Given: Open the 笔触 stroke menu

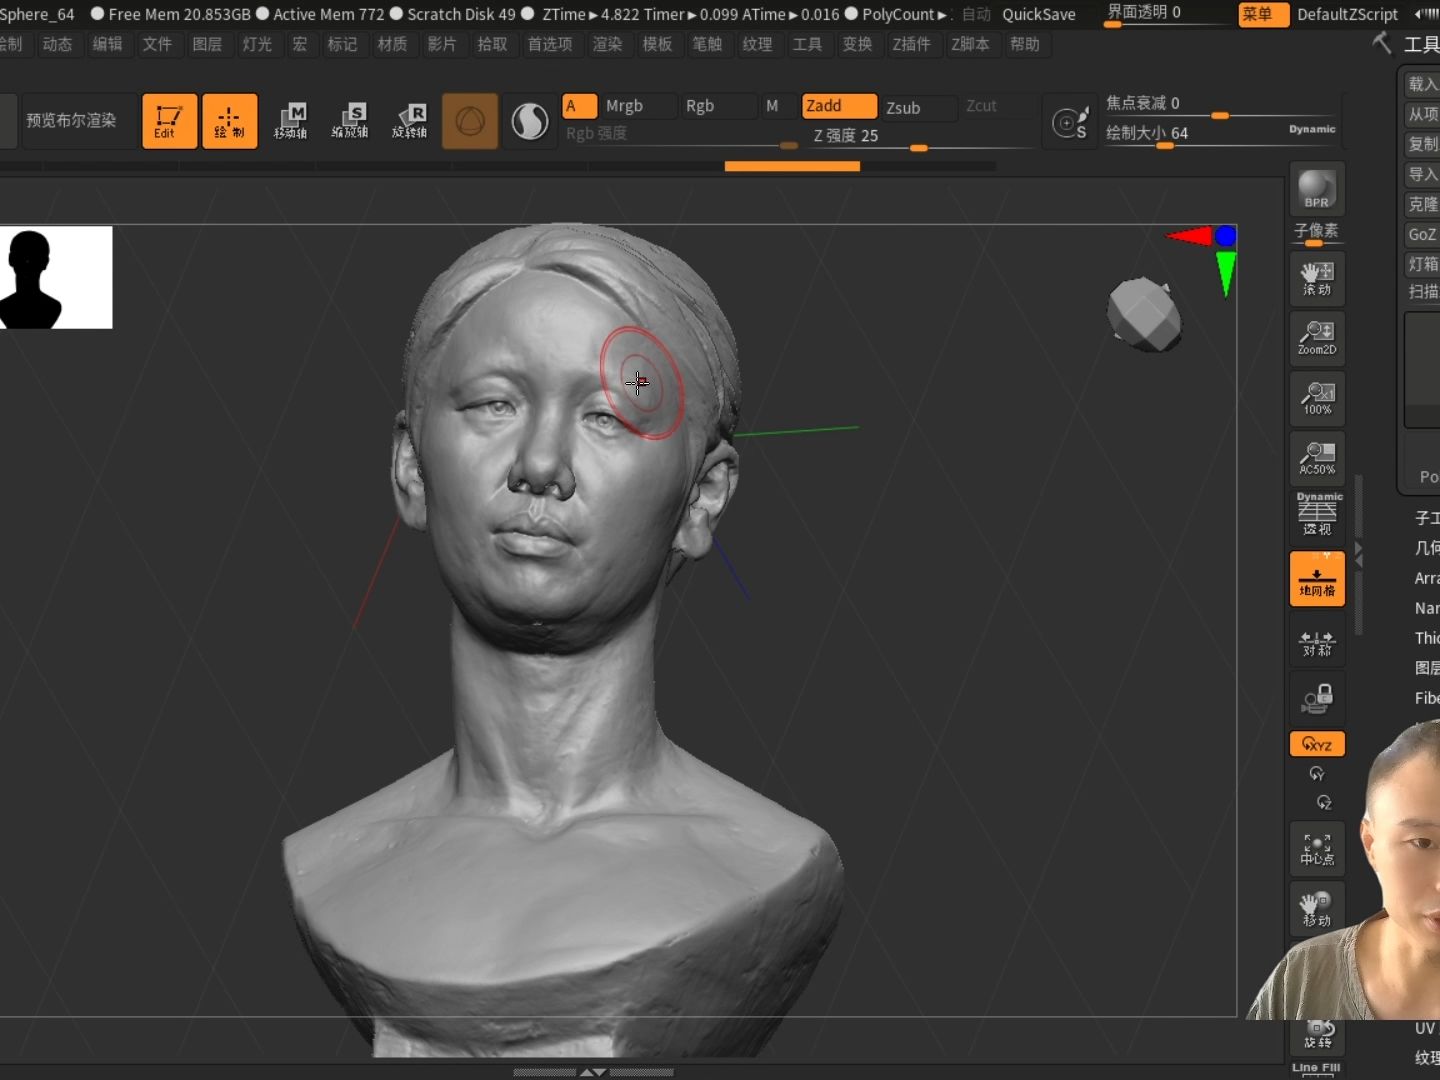Looking at the screenshot, I should [707, 44].
